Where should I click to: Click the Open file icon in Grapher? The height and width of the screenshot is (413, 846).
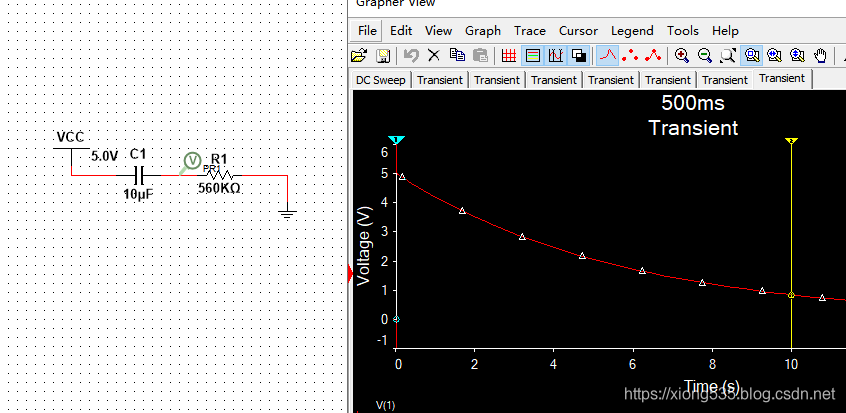[x=359, y=55]
